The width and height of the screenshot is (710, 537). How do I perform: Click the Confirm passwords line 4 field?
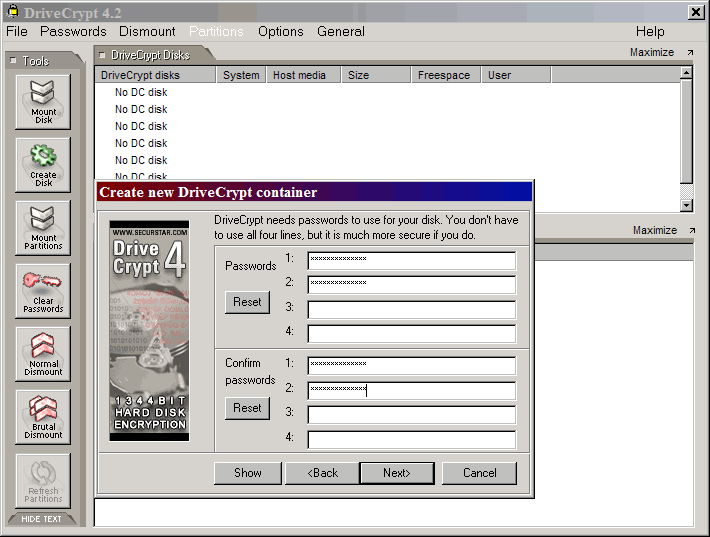coord(411,440)
